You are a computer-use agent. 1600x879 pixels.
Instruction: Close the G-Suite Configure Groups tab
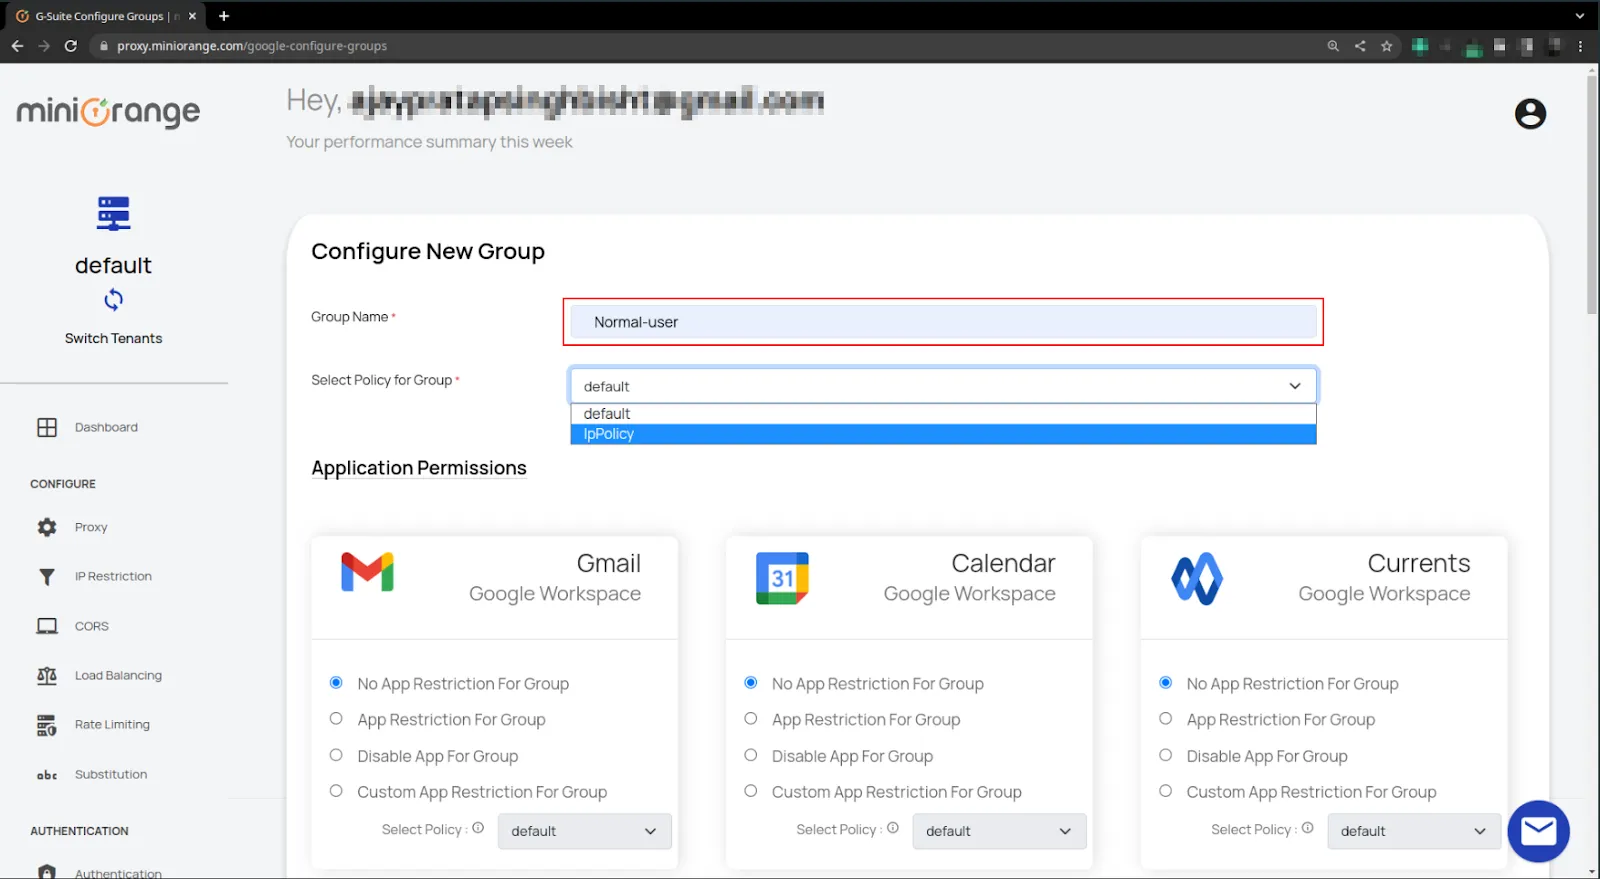point(192,16)
